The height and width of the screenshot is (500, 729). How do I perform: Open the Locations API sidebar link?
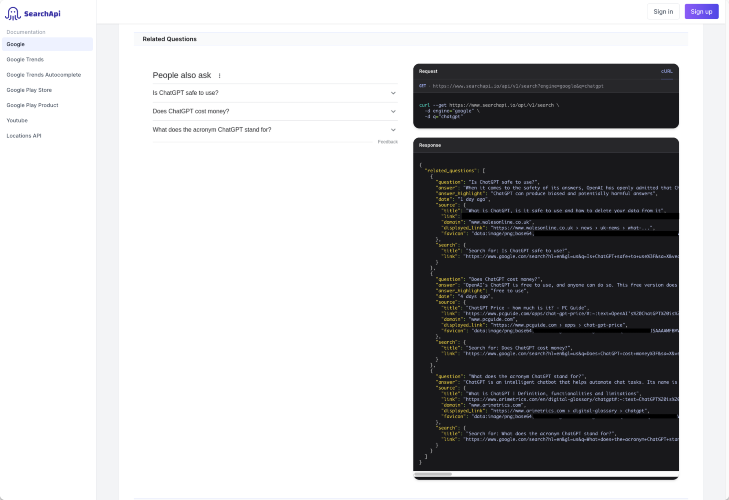24,136
